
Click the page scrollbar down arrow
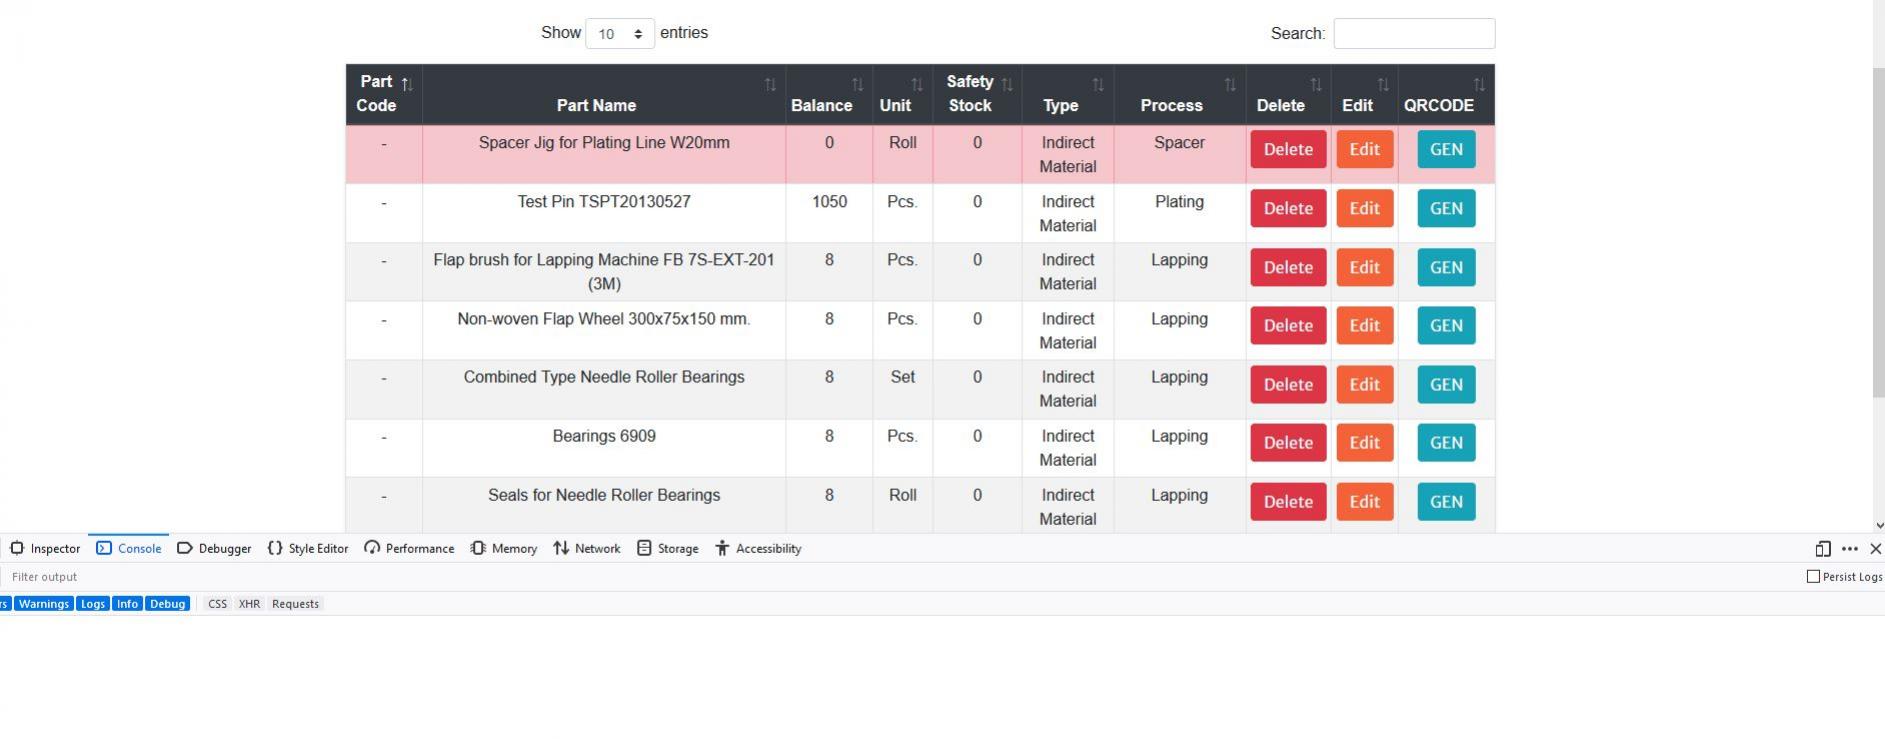coord(1879,525)
